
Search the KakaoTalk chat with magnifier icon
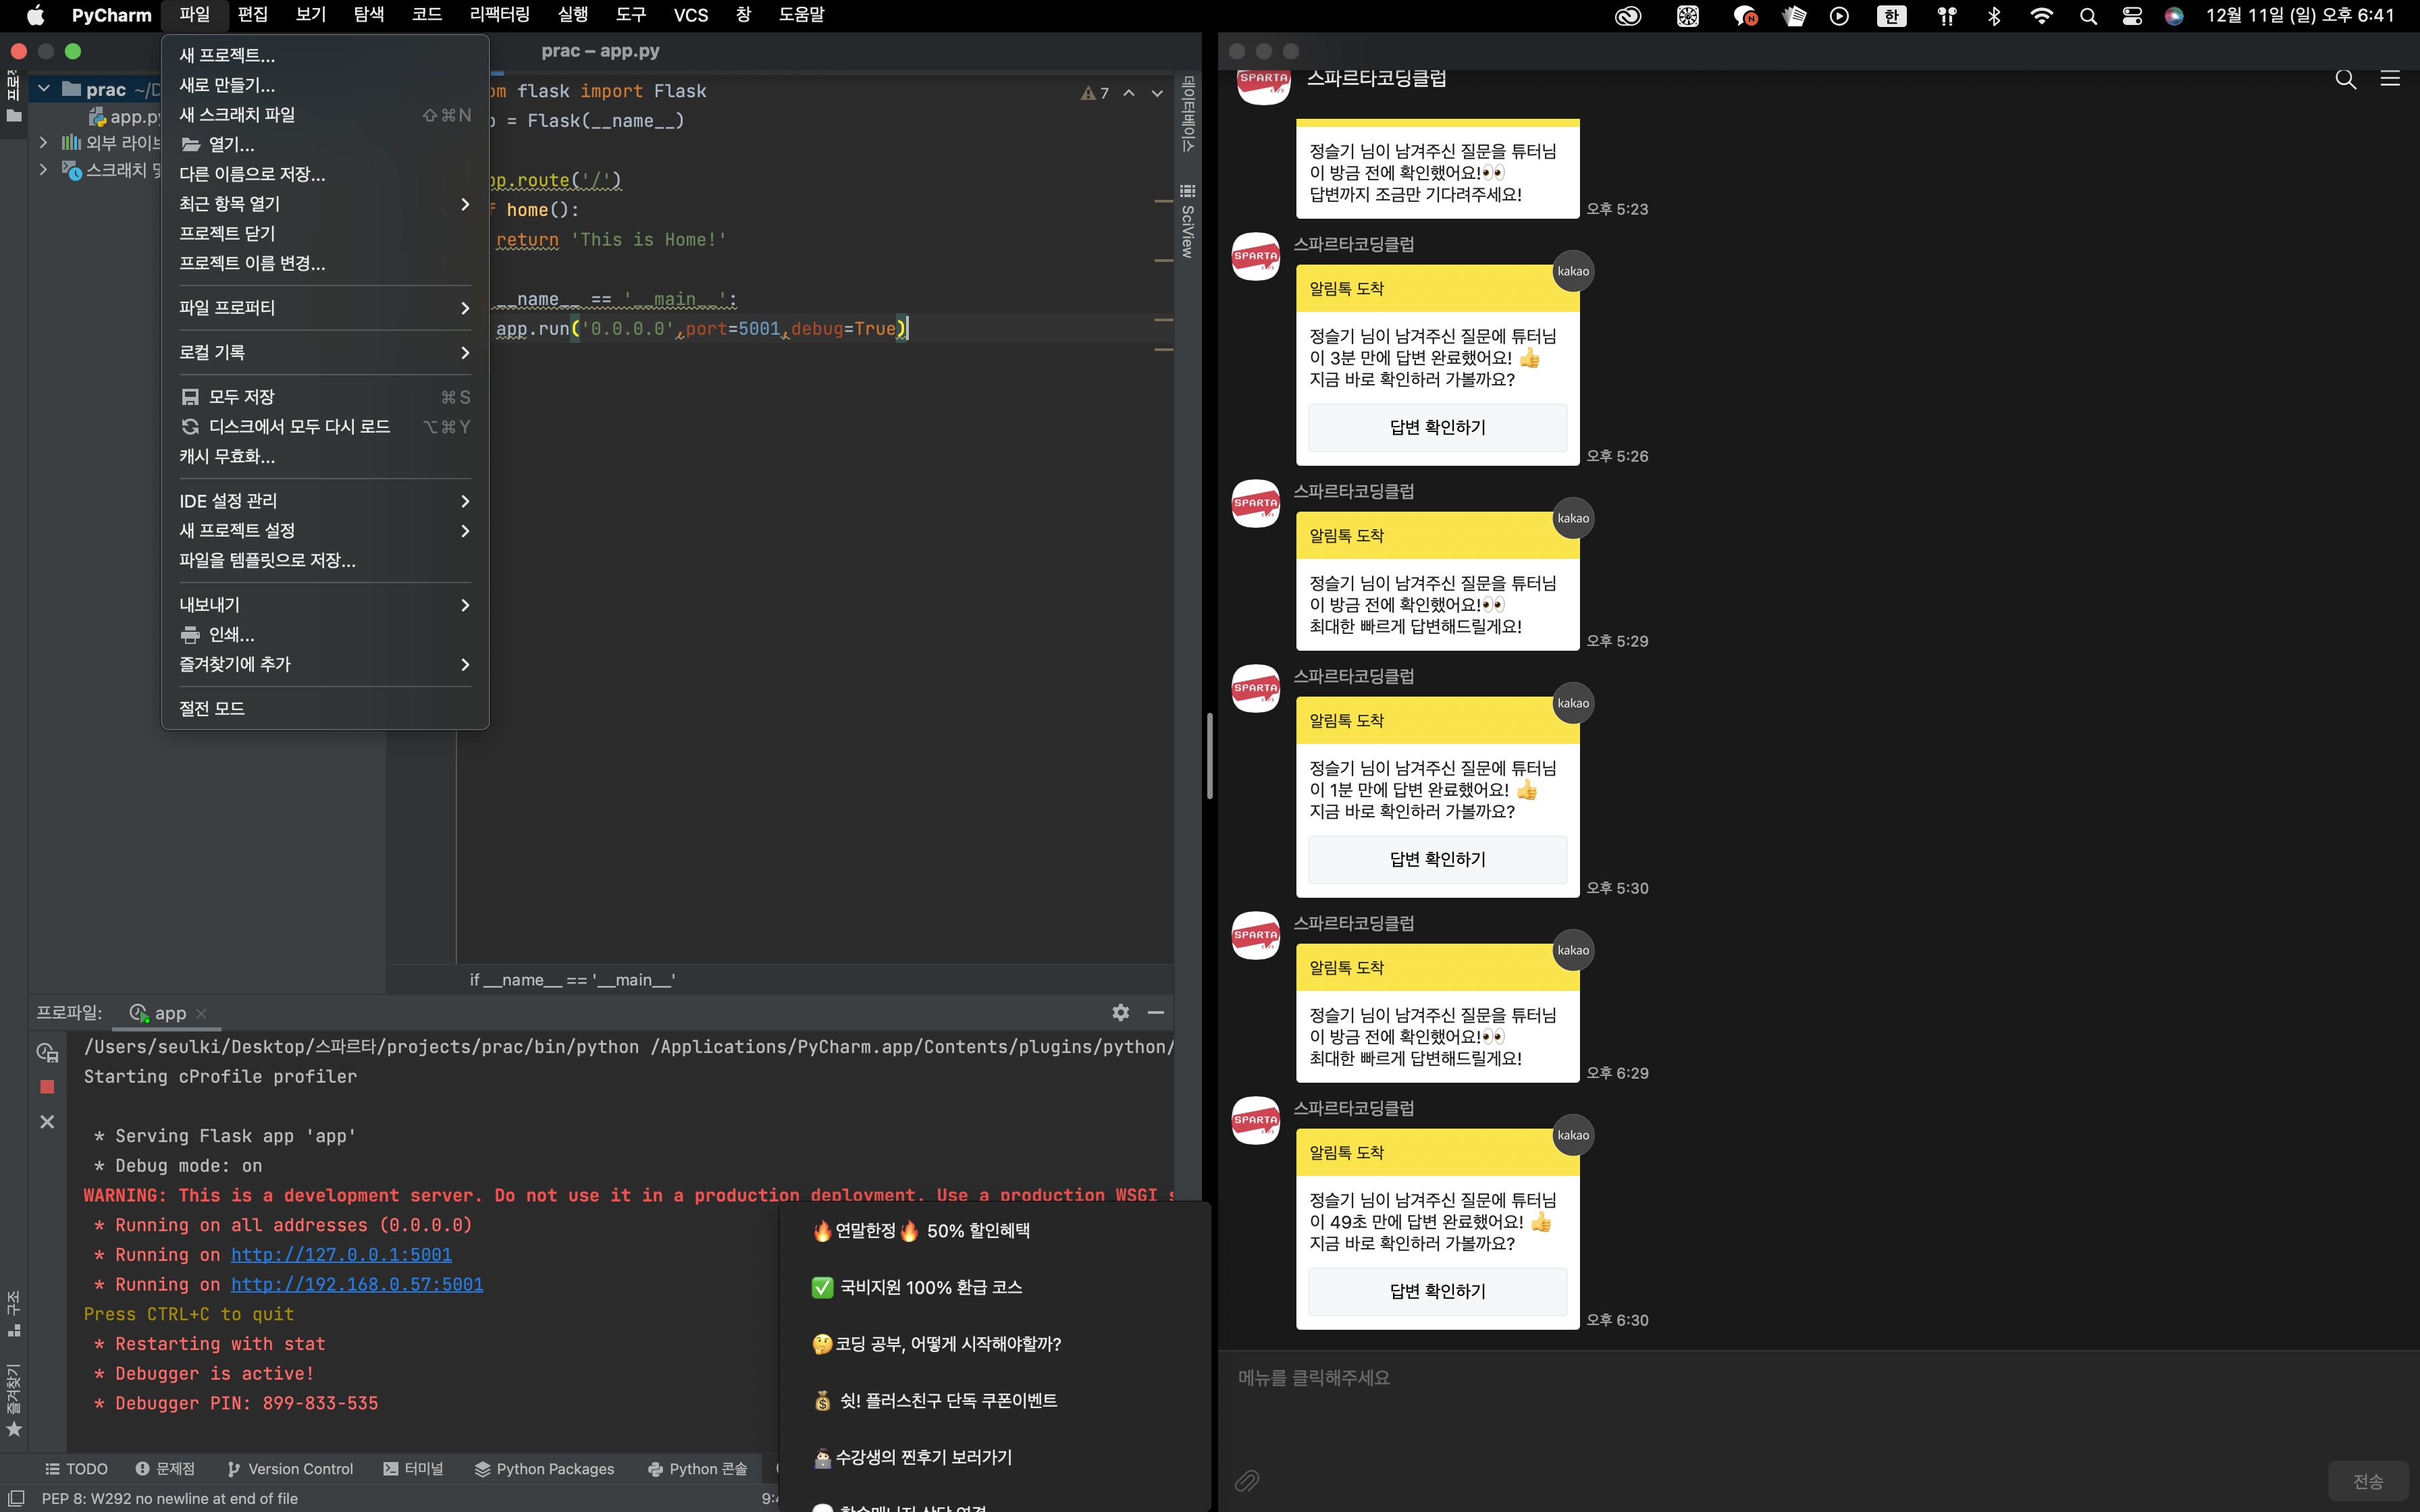2345,79
